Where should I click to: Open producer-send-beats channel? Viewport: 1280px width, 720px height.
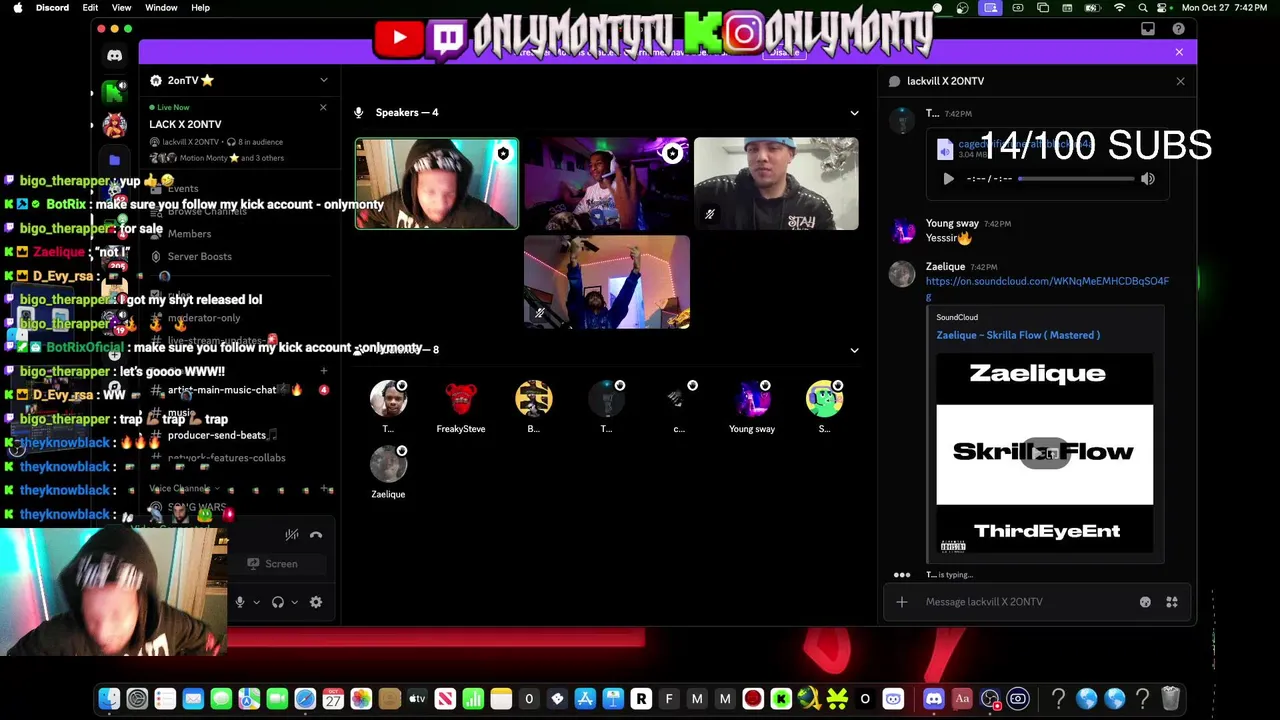(x=217, y=436)
